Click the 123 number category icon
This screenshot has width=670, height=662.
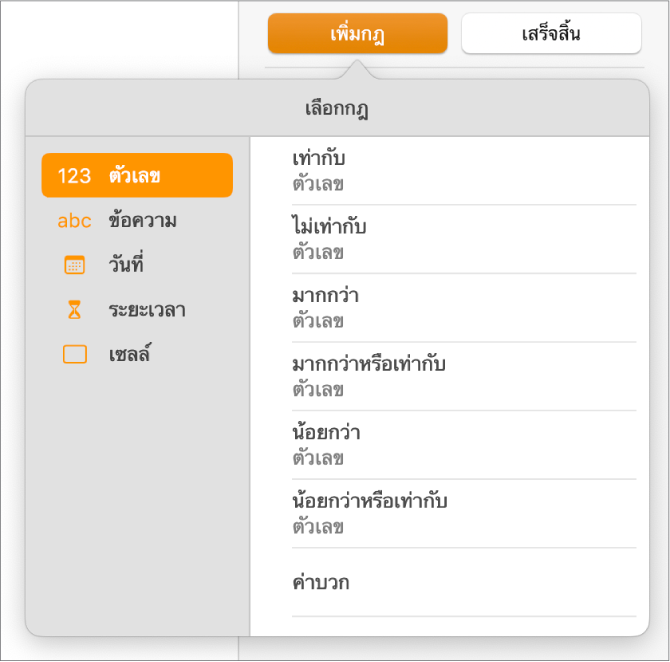pos(75,176)
